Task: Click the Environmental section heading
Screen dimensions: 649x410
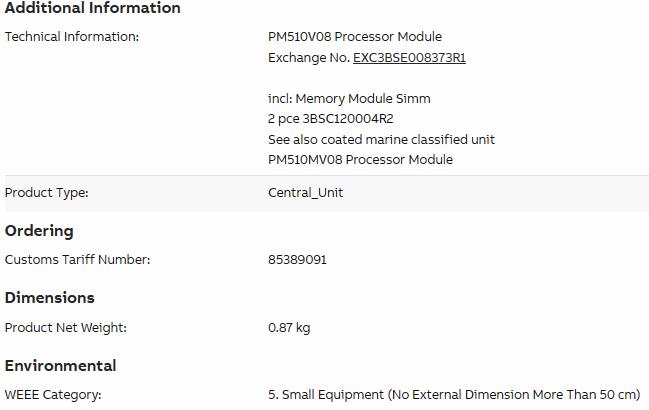Action: (60, 366)
